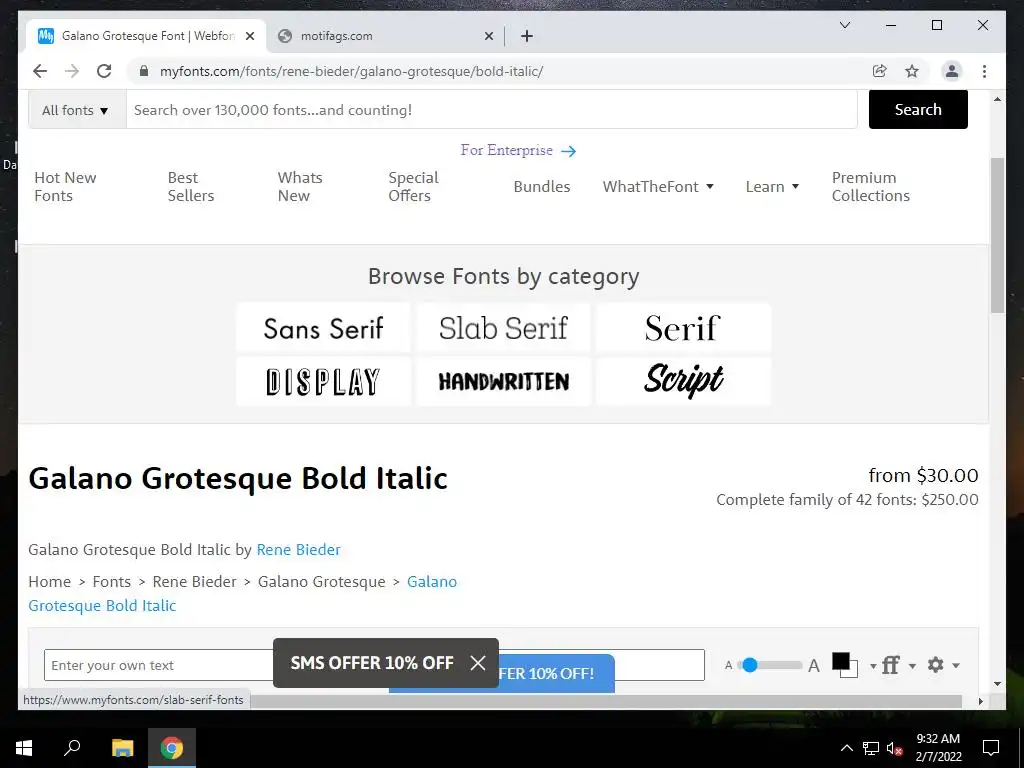The height and width of the screenshot is (768, 1024).
Task: Open Premium Collections menu item
Action: point(871,187)
